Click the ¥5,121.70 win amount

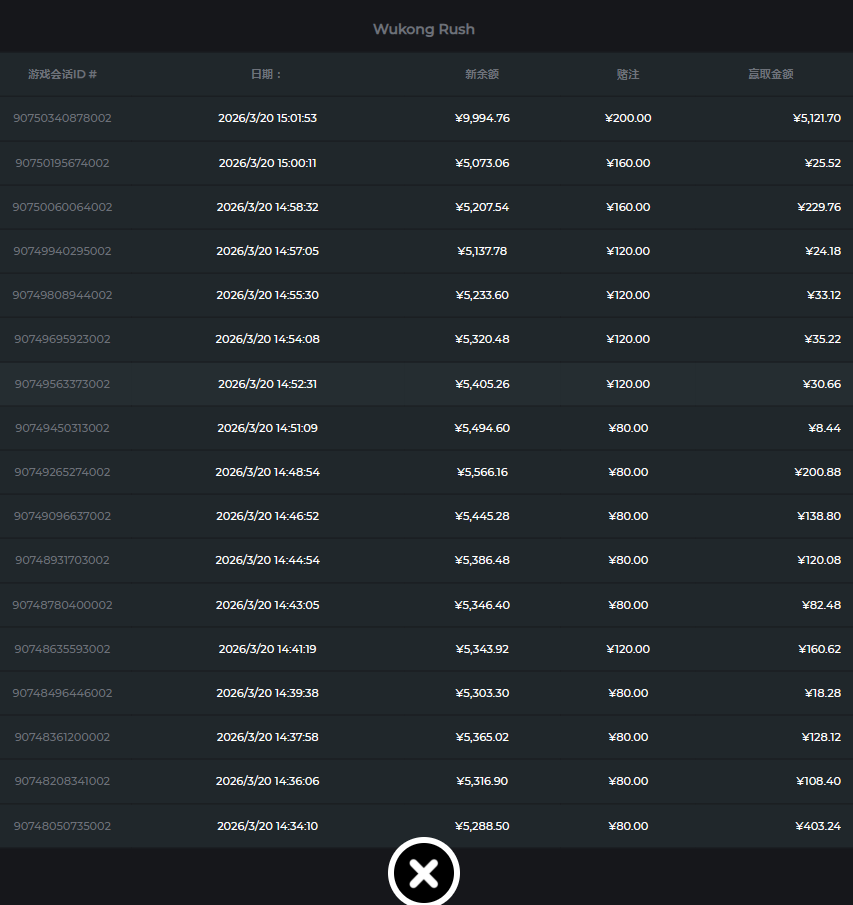click(x=817, y=118)
